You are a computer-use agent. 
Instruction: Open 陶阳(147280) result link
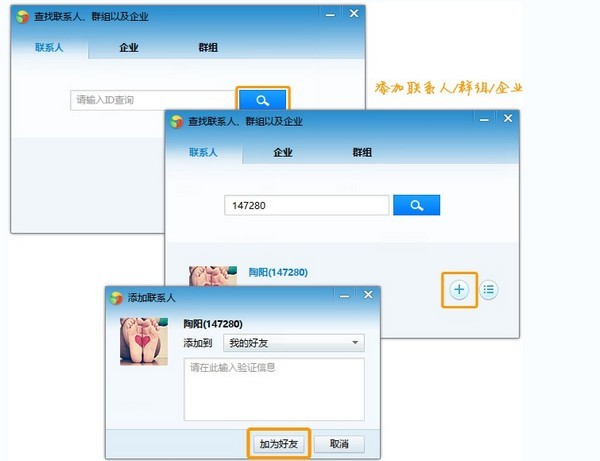pos(278,272)
